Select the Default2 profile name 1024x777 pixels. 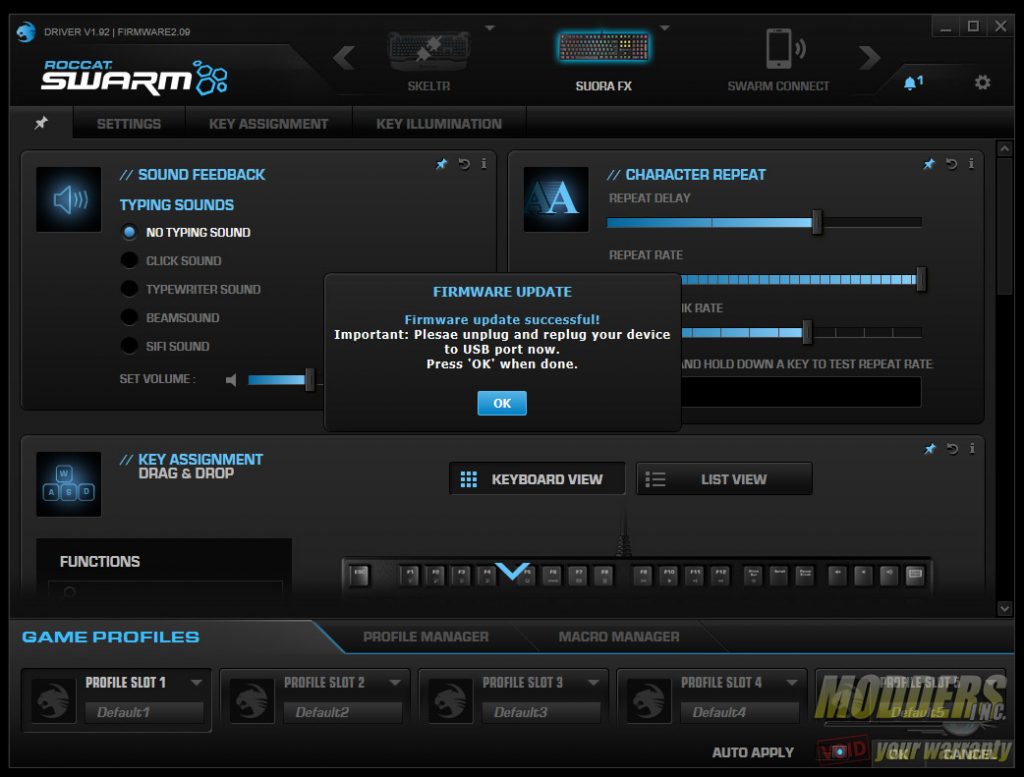pyautogui.click(x=342, y=712)
